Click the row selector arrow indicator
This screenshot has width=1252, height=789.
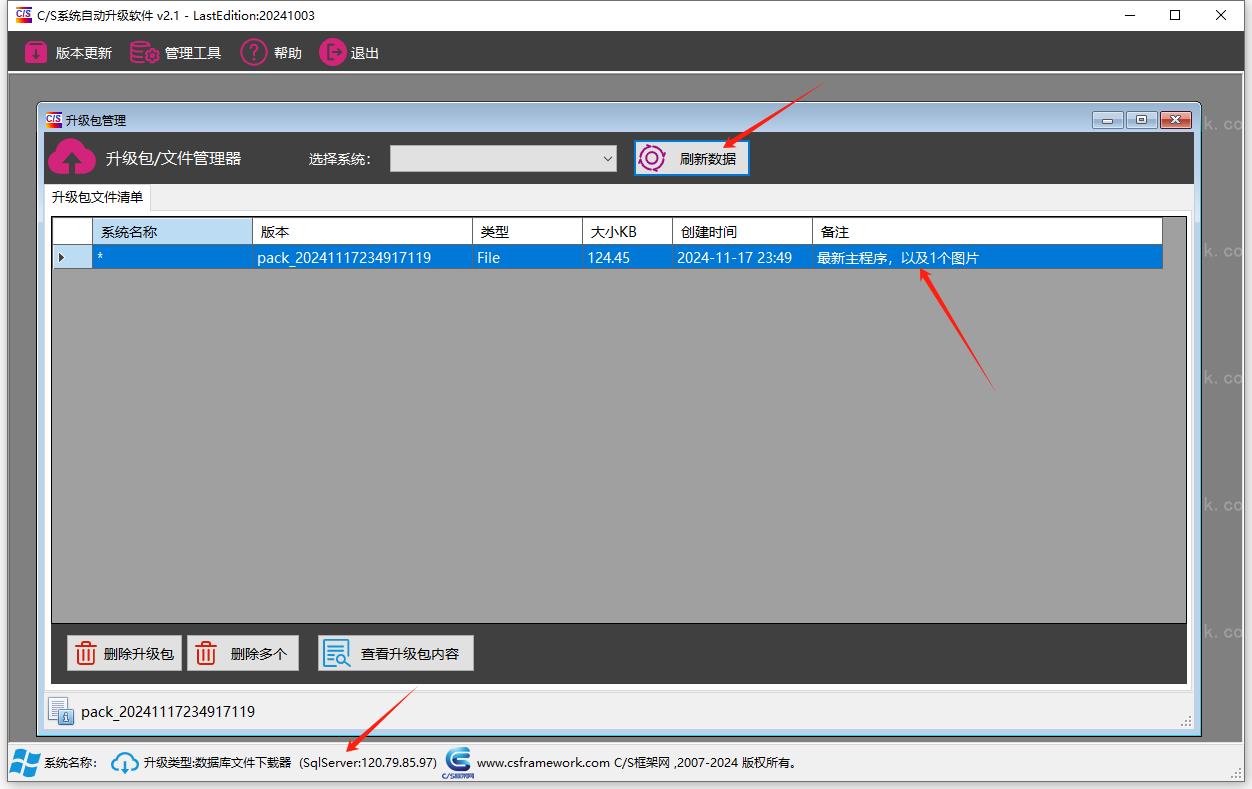click(x=62, y=258)
